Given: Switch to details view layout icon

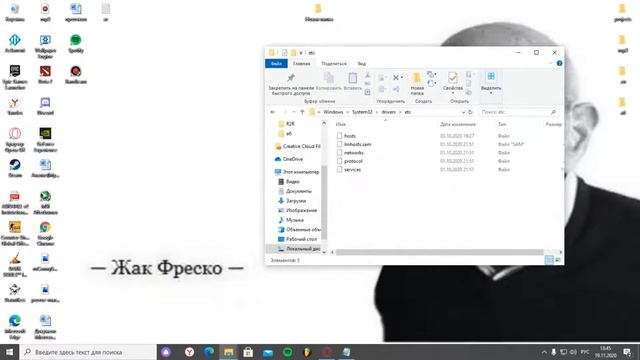Looking at the screenshot, I should (549, 260).
